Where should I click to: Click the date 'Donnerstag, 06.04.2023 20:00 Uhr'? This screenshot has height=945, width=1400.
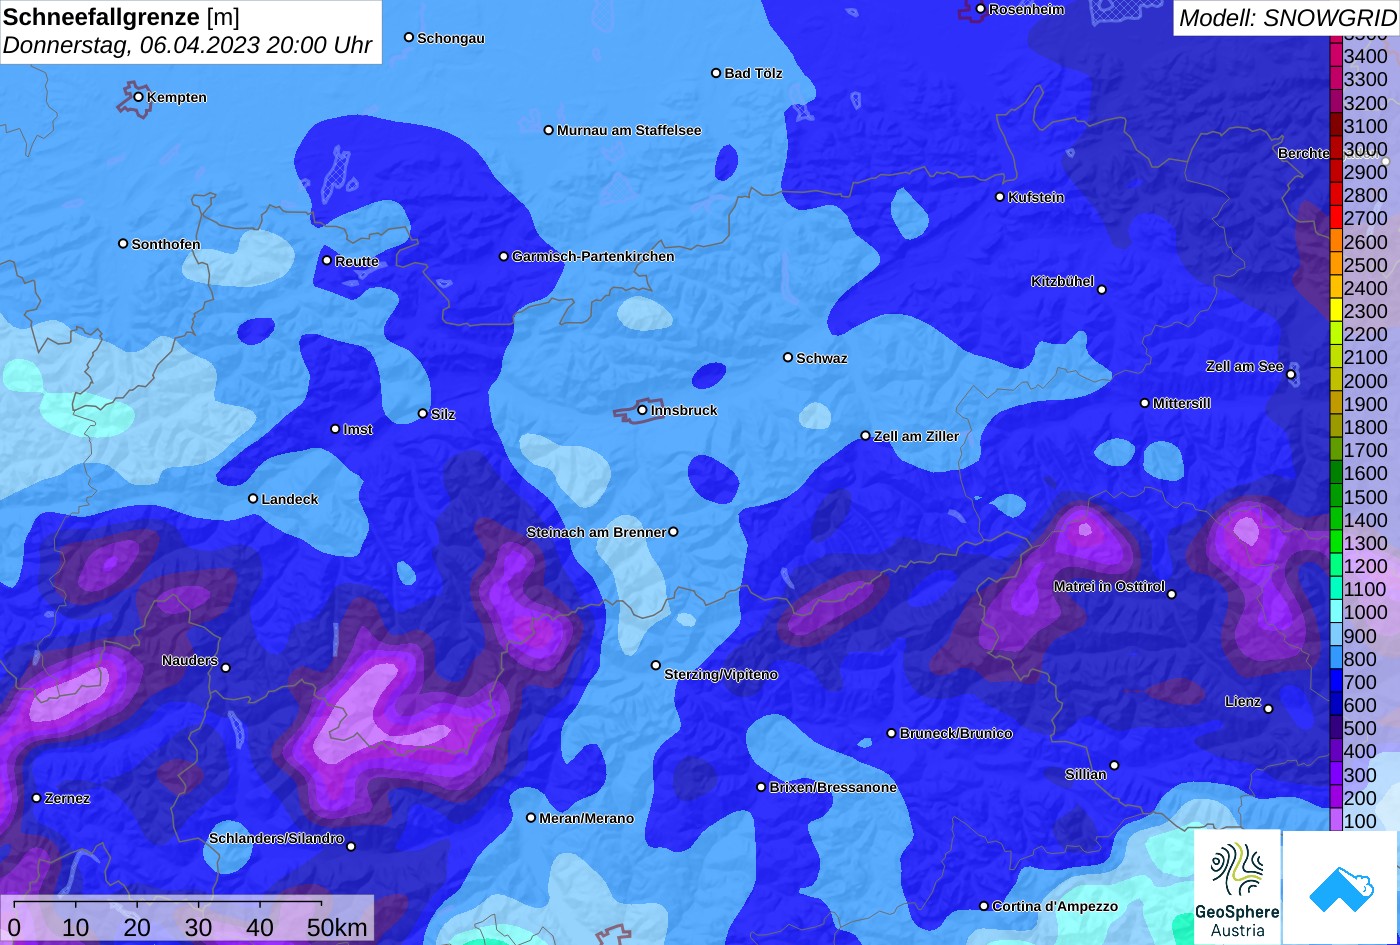point(188,45)
